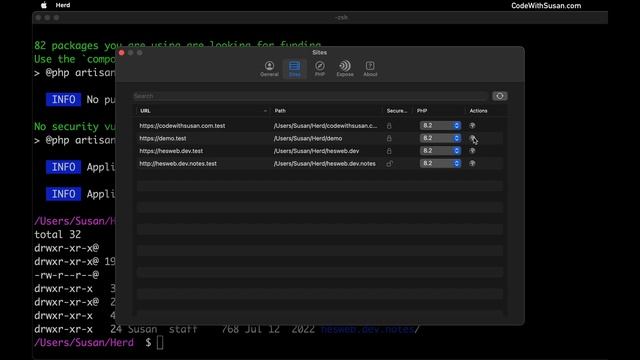
Task: Click the /Users/Susan/Herd/hesweb.dev.notes path
Action: point(324,164)
